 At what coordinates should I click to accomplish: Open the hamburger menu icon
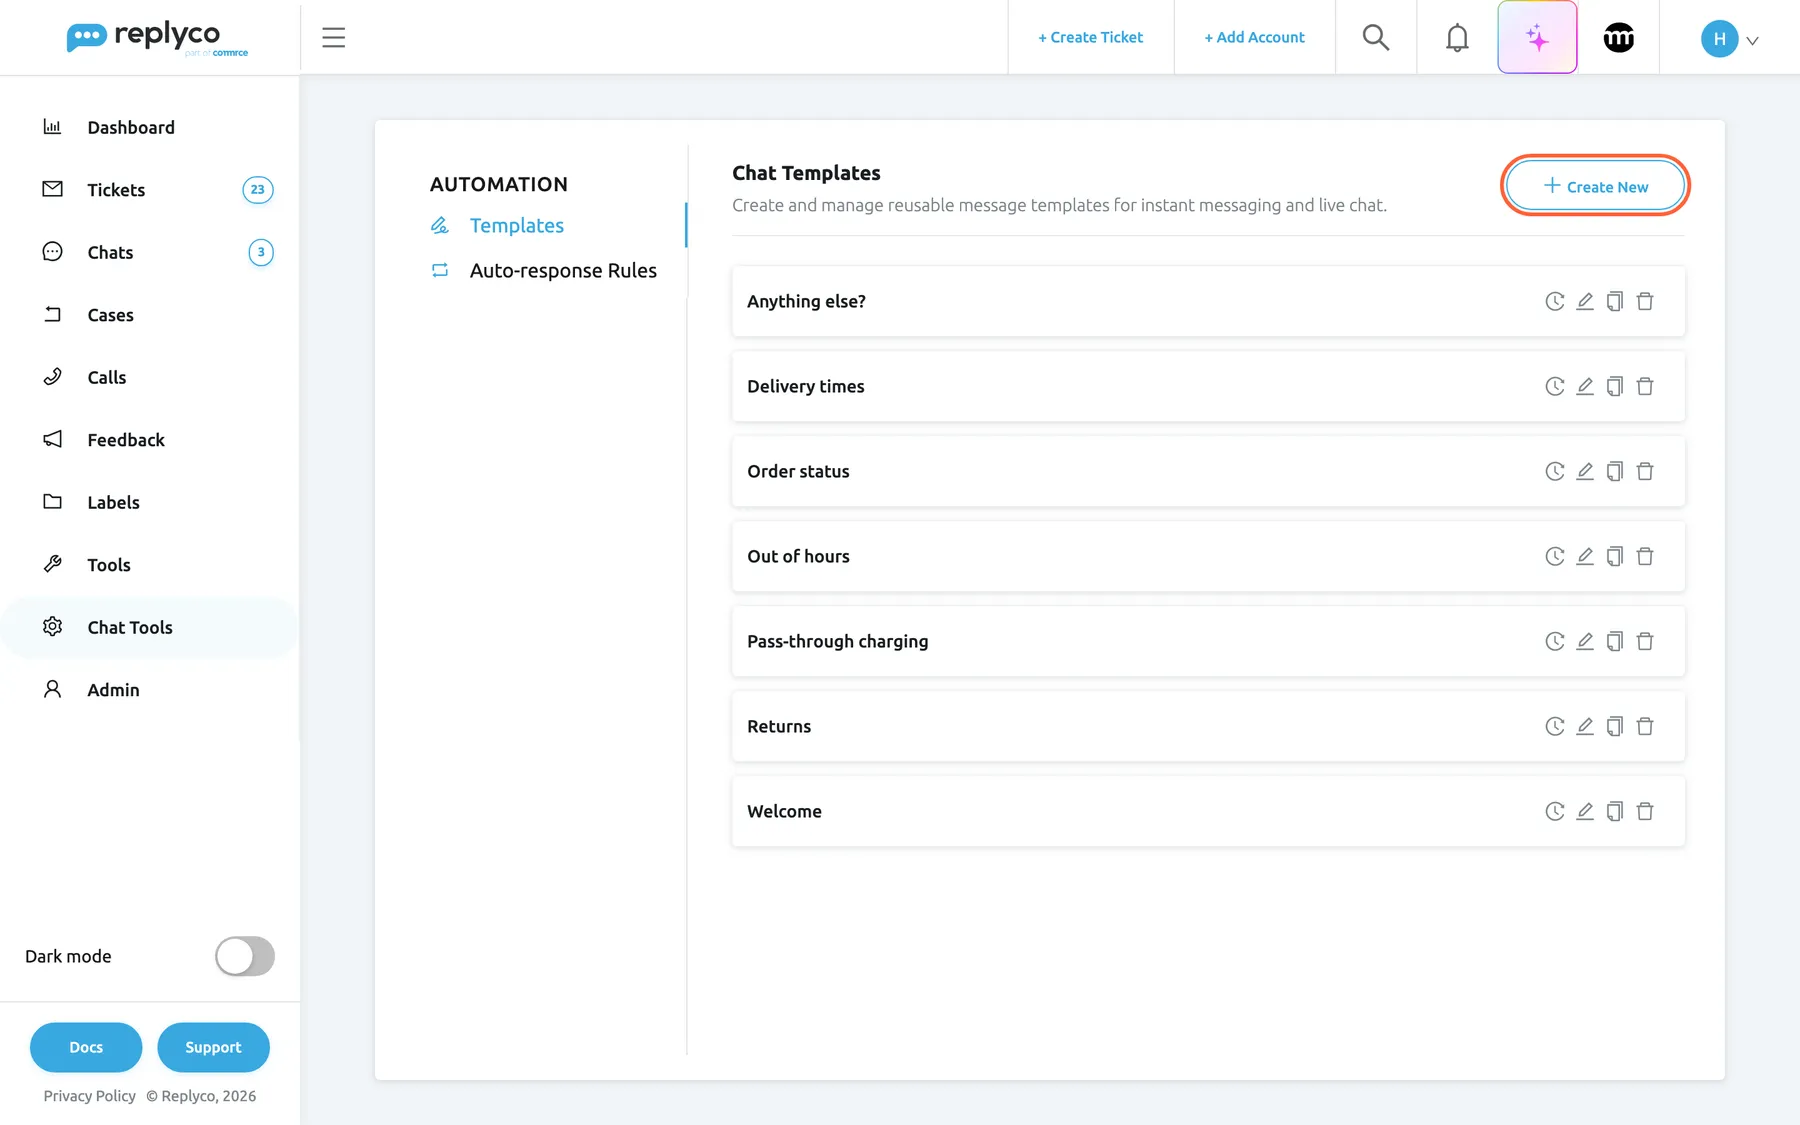pos(333,38)
